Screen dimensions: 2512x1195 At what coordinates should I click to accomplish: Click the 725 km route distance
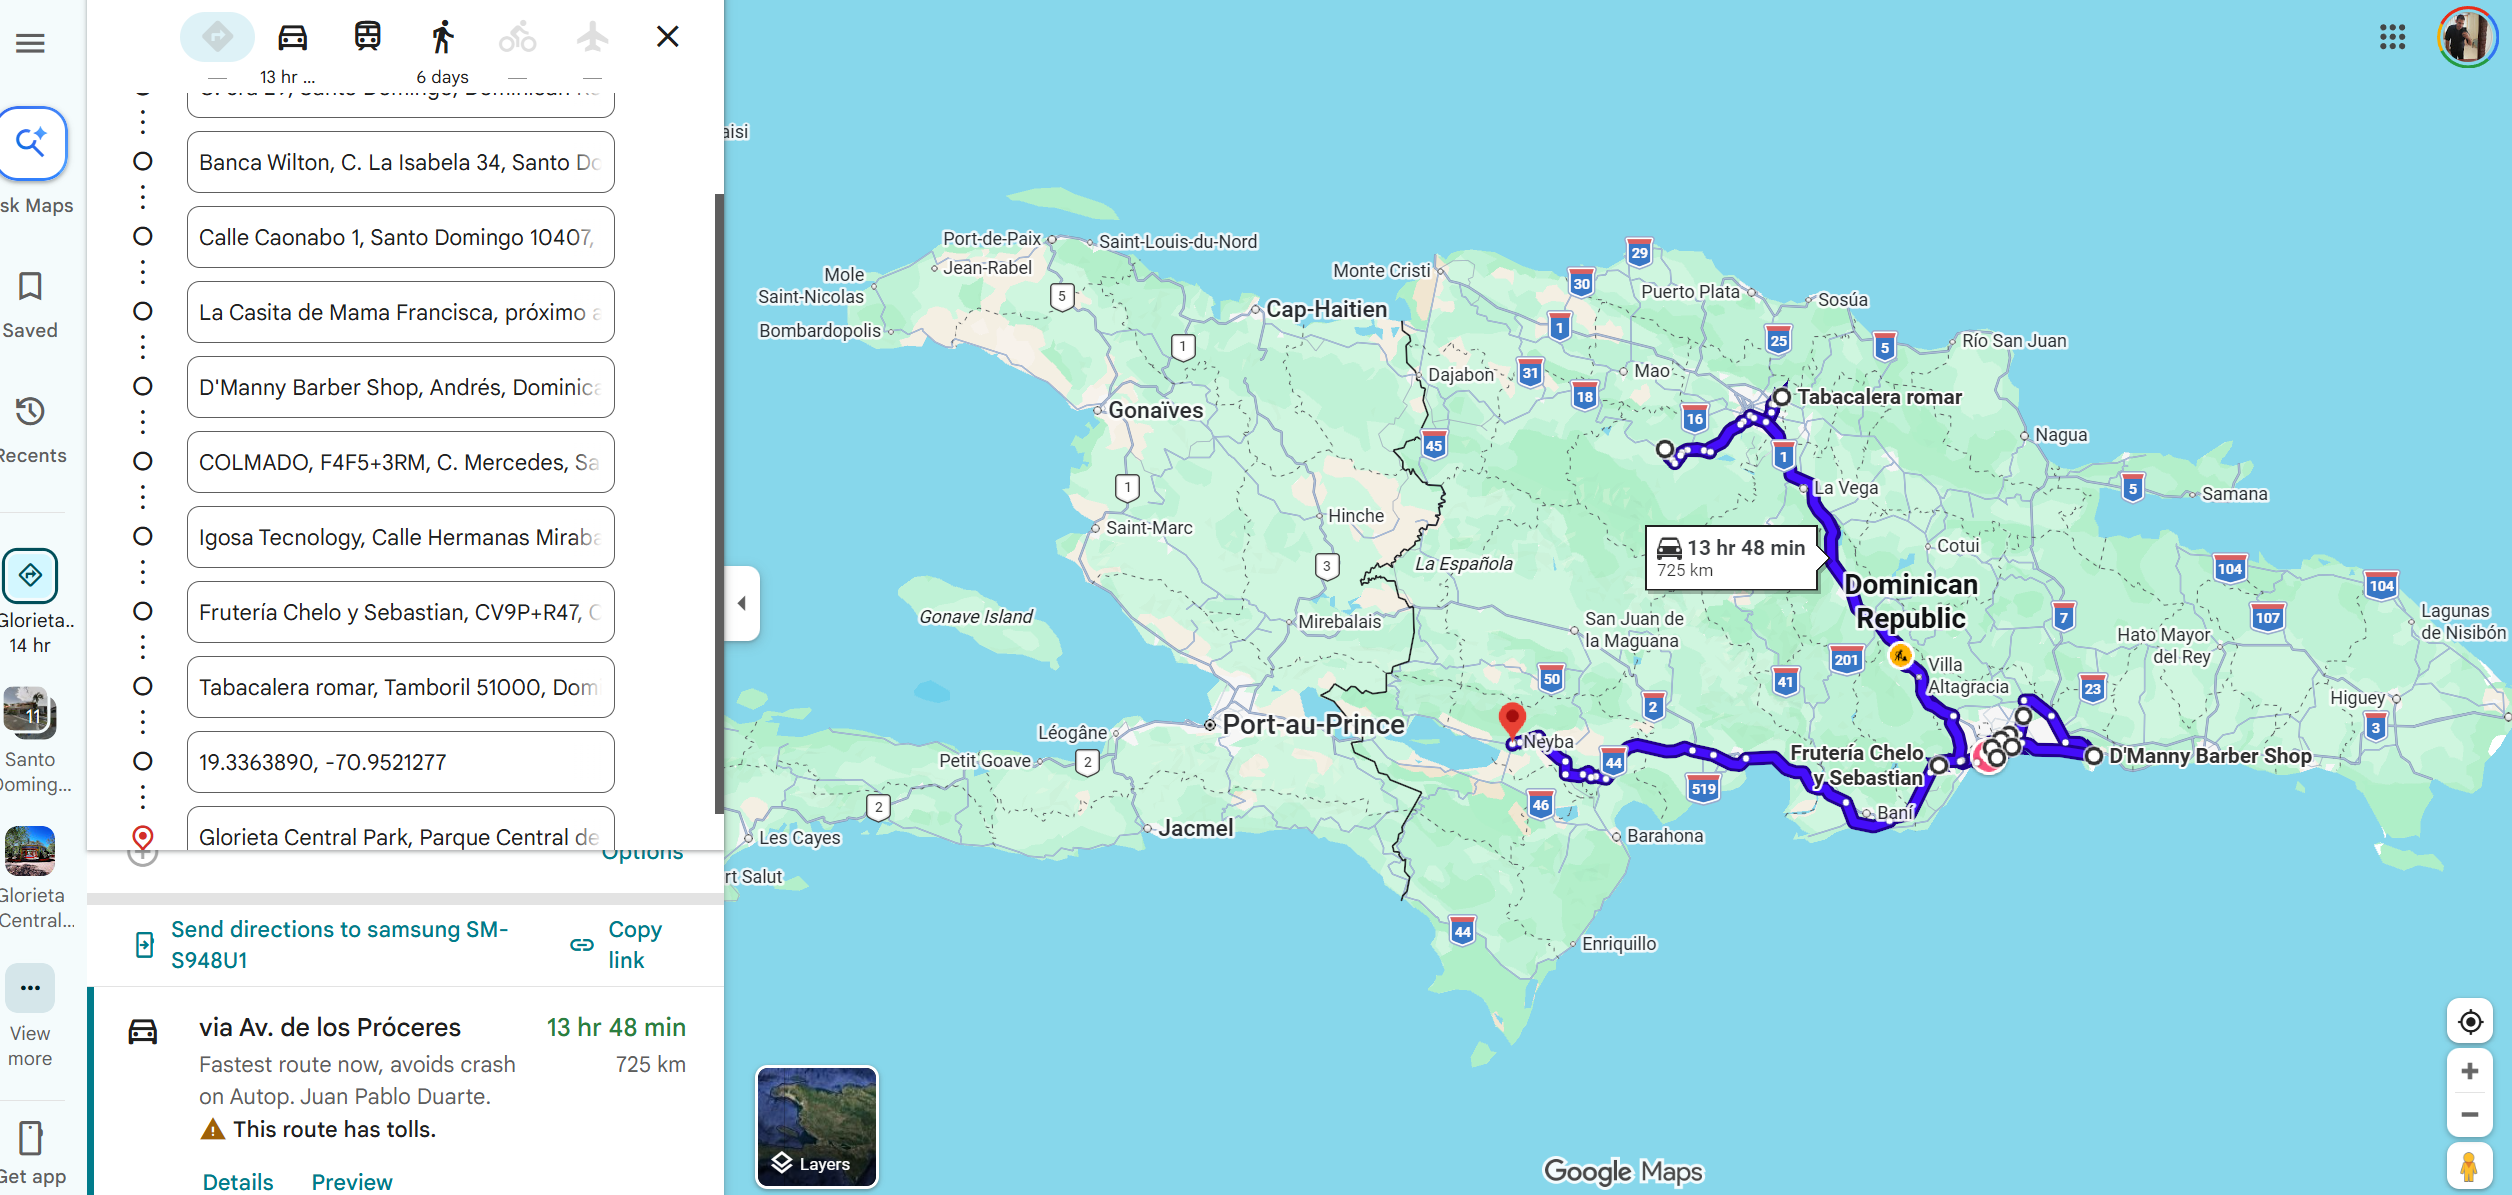[x=651, y=1064]
